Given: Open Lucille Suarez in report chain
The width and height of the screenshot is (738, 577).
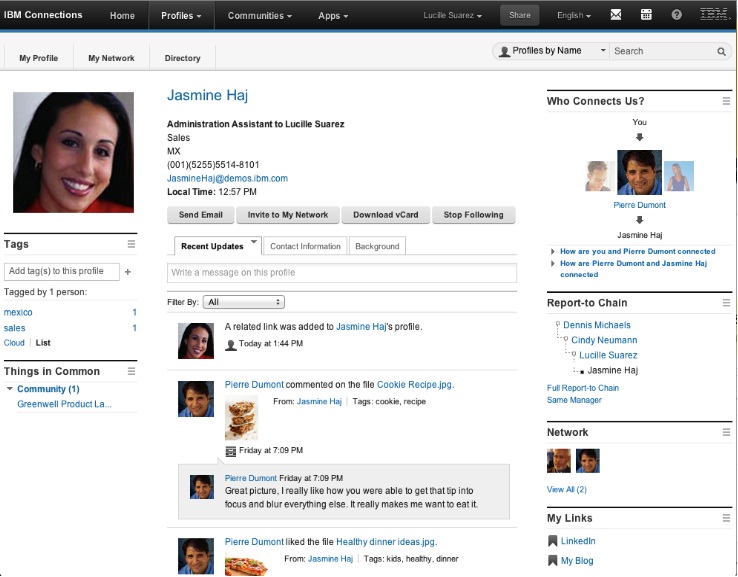Looking at the screenshot, I should coord(608,355).
